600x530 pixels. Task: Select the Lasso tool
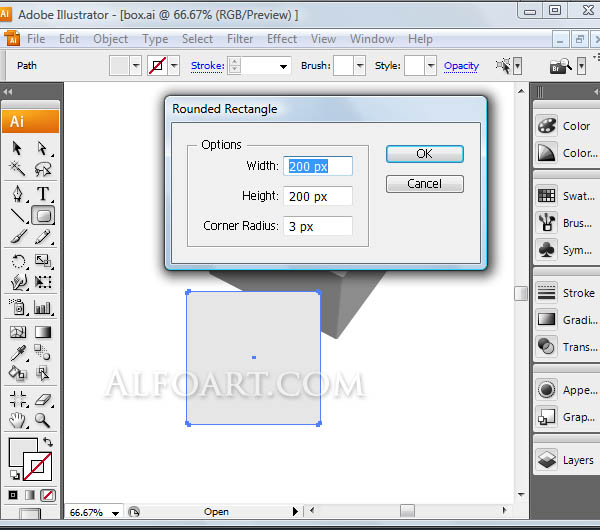tap(42, 168)
